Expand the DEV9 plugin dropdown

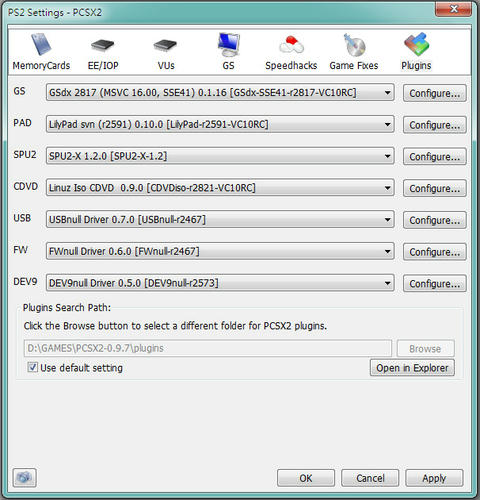(x=220, y=283)
